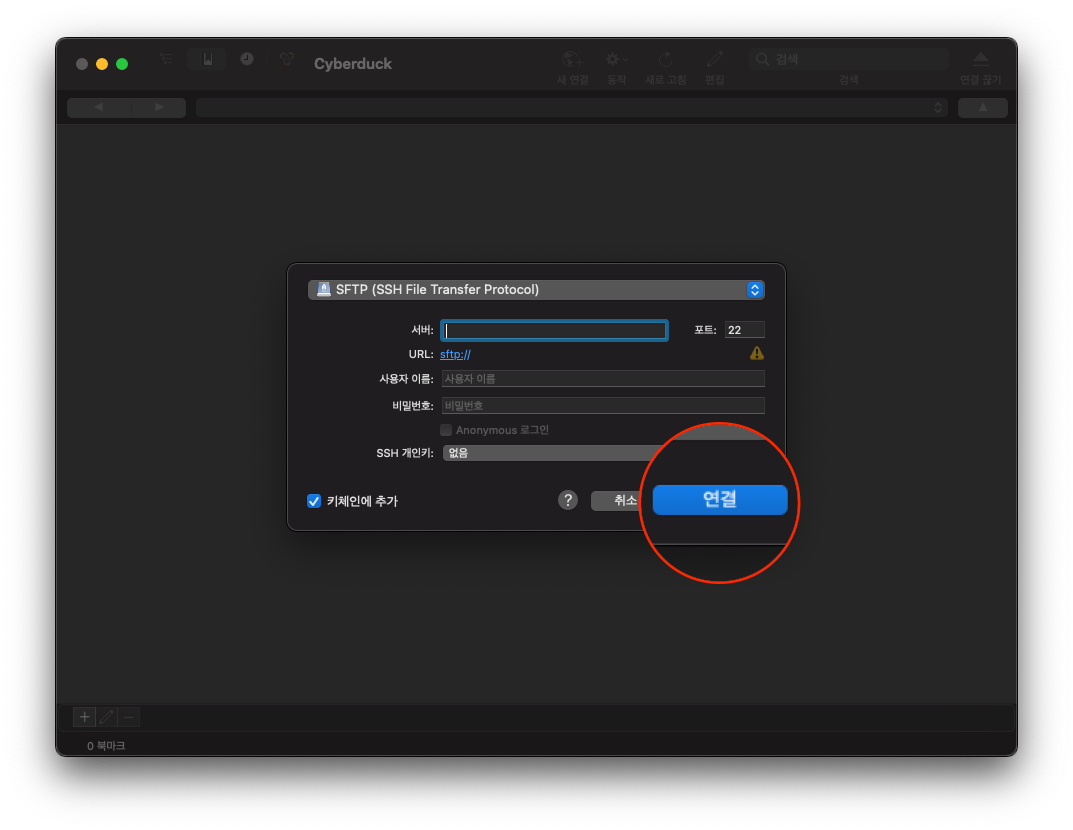This screenshot has width=1073, height=830.
Task: Enable Anonymous 로그인 checkbox
Action: [x=446, y=430]
